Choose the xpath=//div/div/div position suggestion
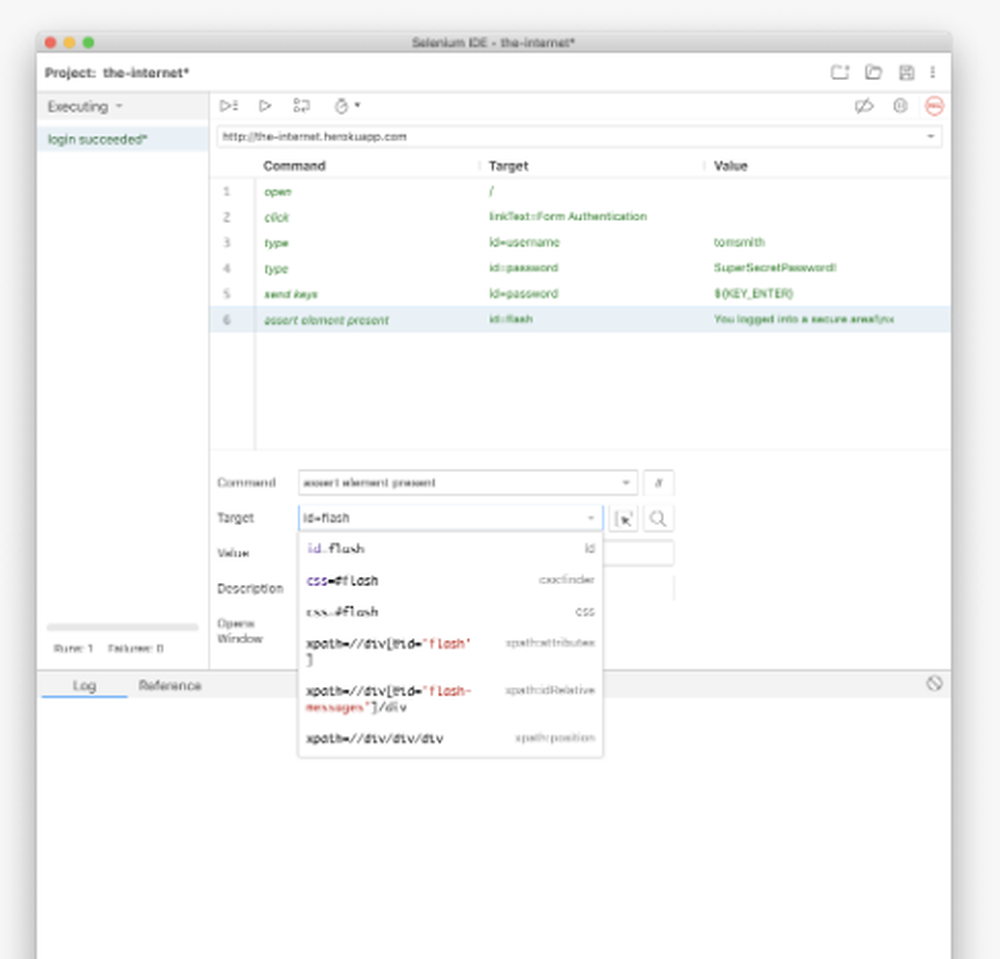Viewport: 1000px width, 959px height. (450, 738)
